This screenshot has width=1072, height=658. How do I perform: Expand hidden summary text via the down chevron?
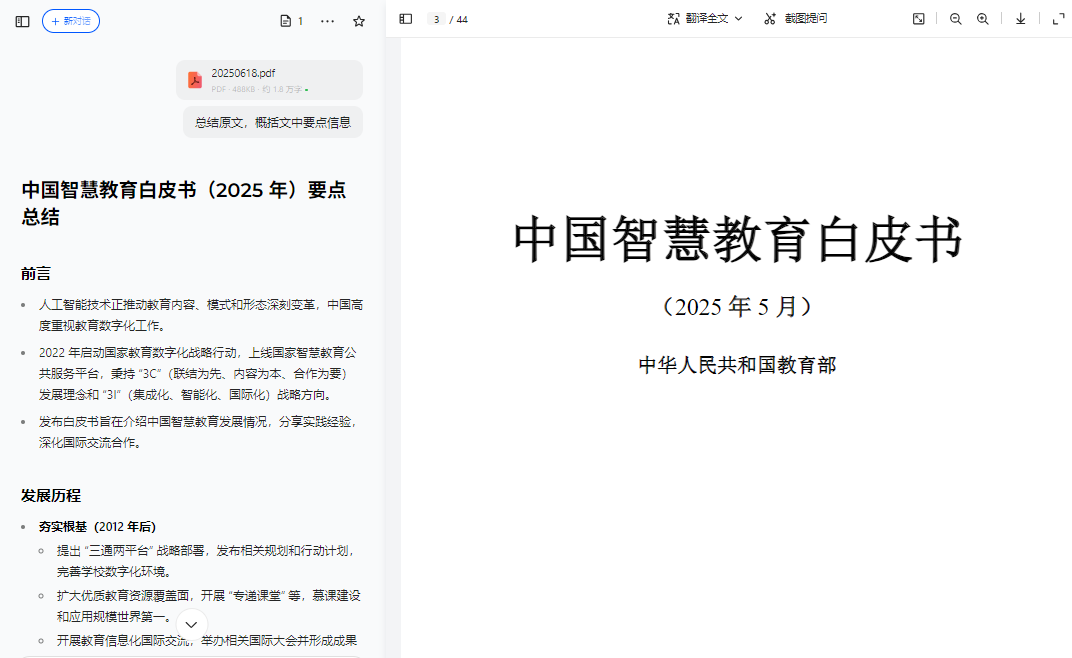[x=190, y=623]
